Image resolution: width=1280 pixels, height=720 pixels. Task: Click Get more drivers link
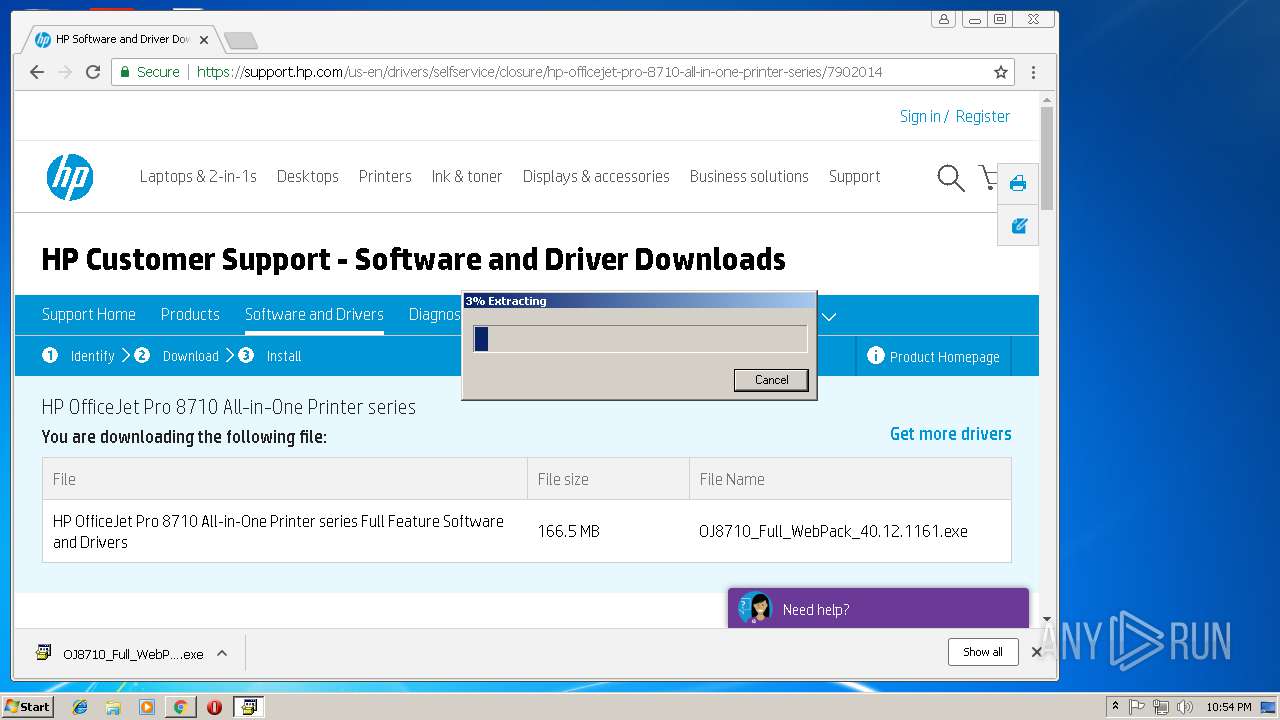[x=951, y=433]
